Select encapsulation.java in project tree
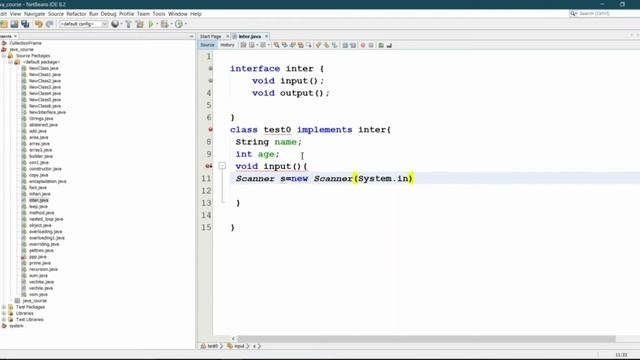The width and height of the screenshot is (640, 360). pos(48,181)
